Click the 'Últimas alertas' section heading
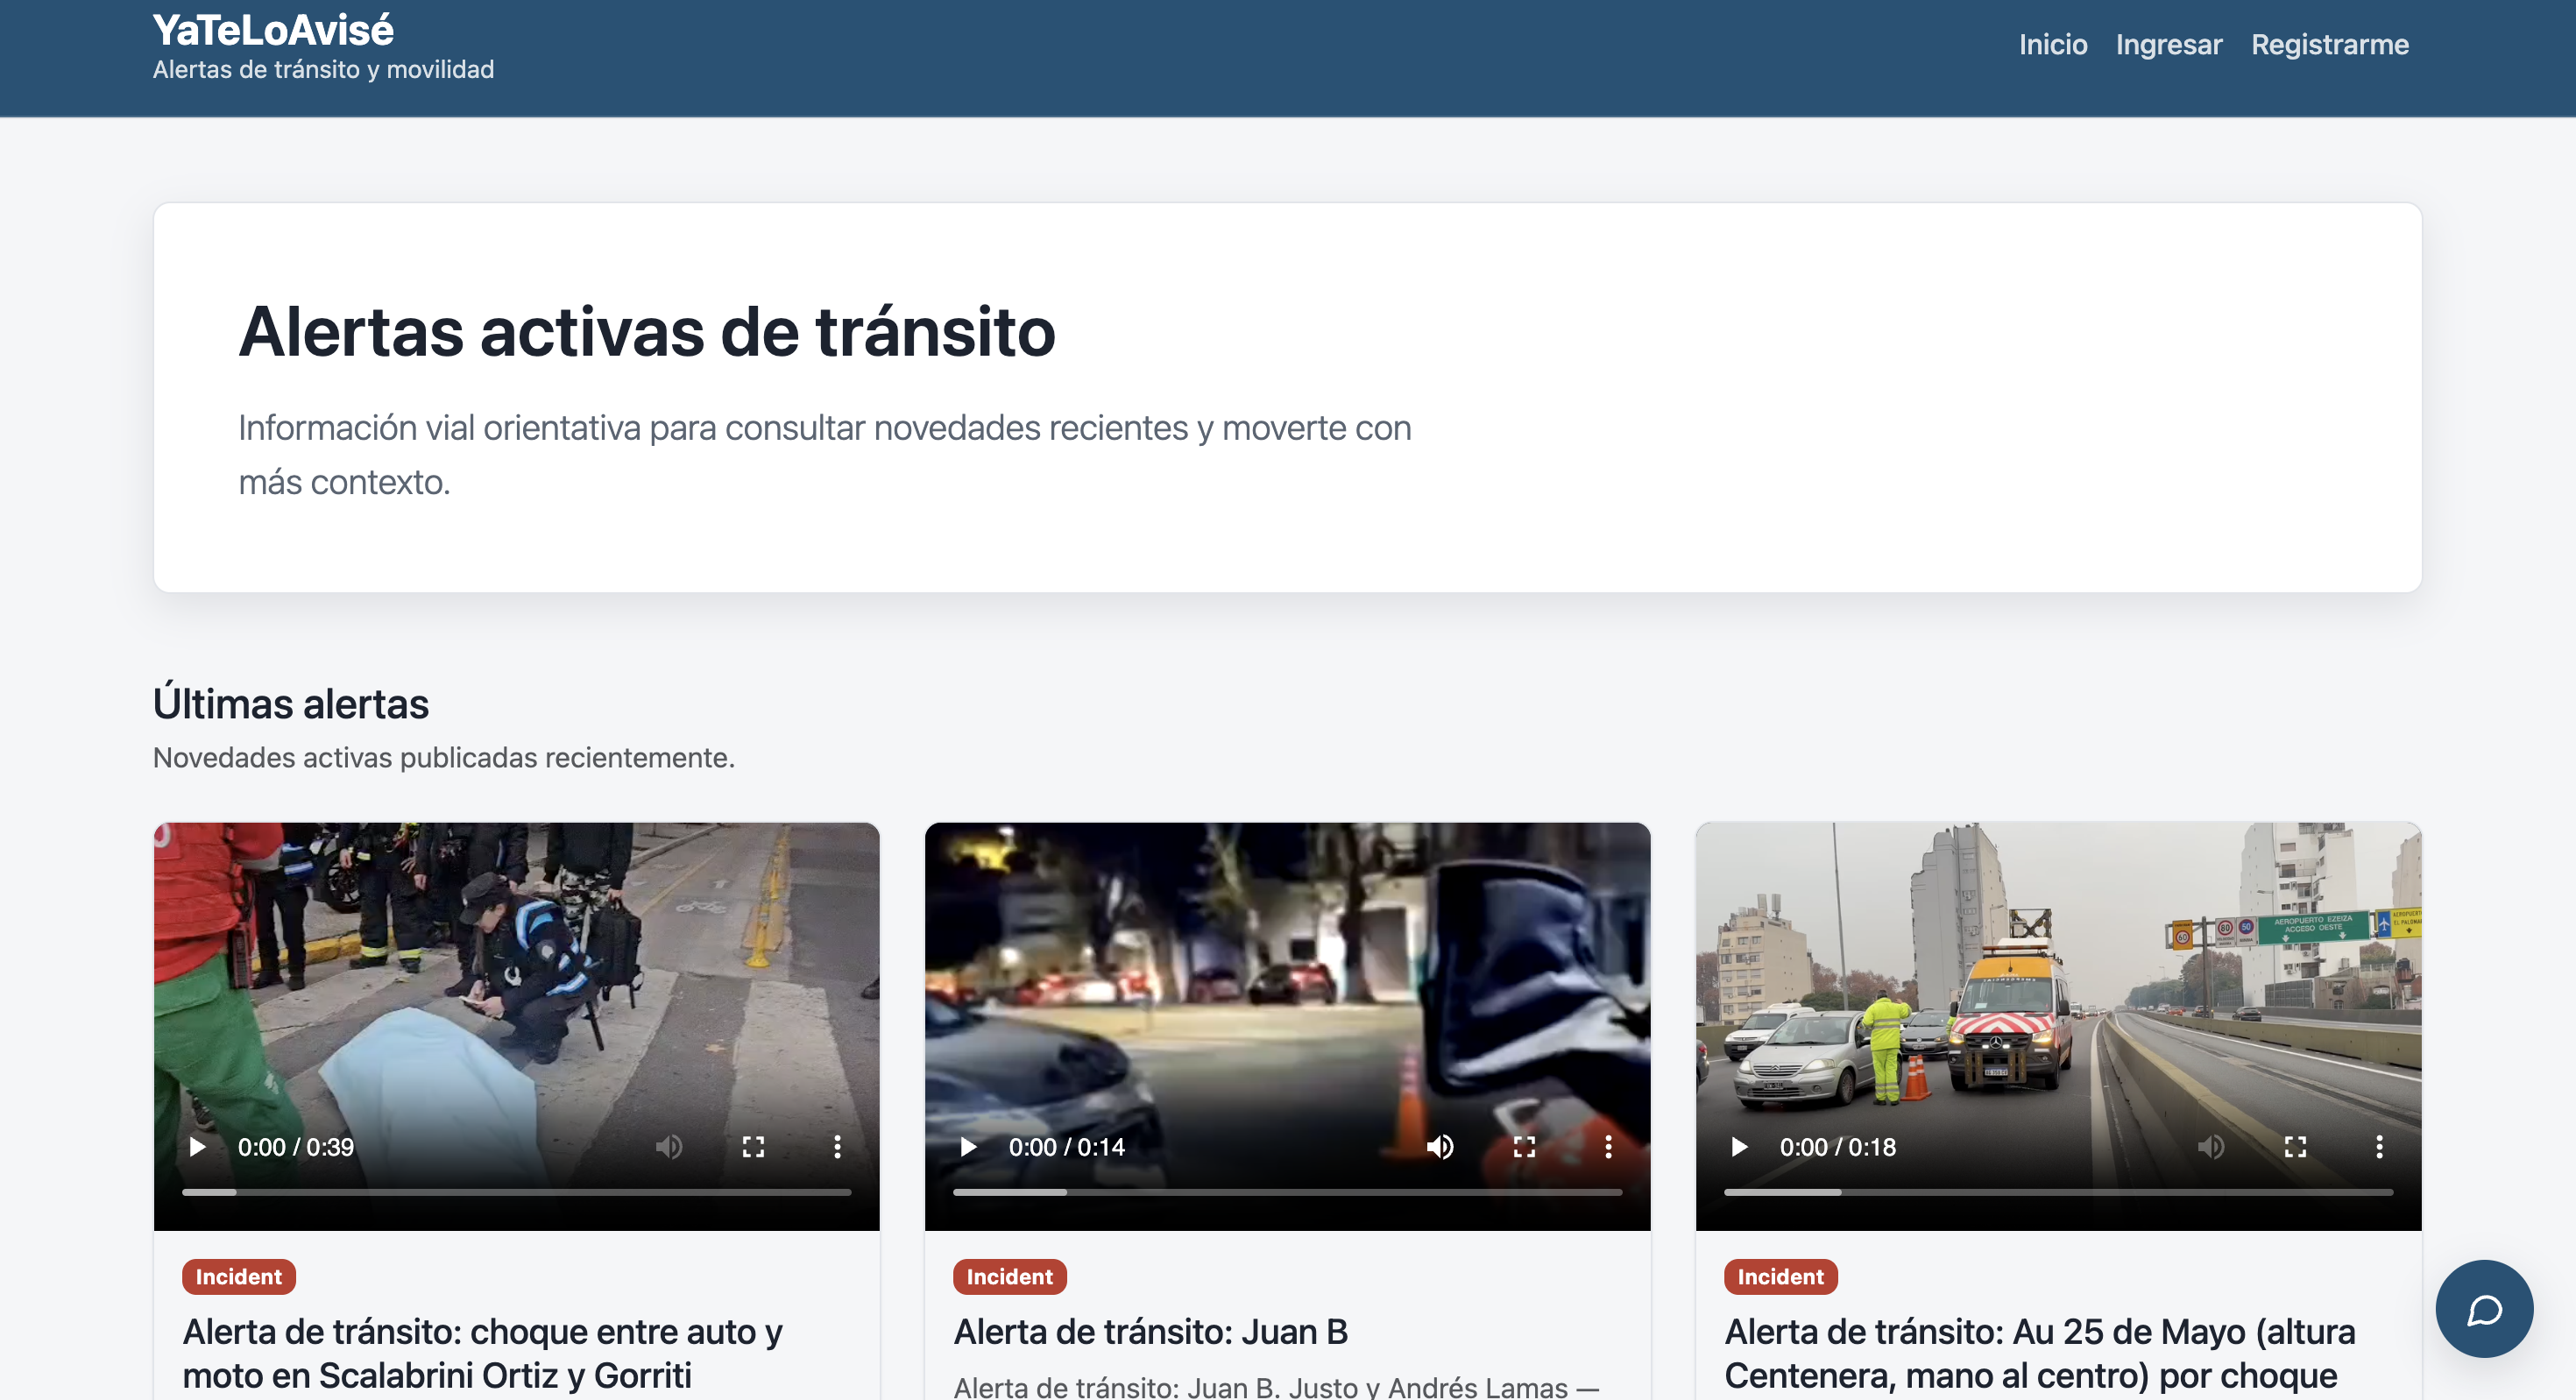 coord(291,704)
